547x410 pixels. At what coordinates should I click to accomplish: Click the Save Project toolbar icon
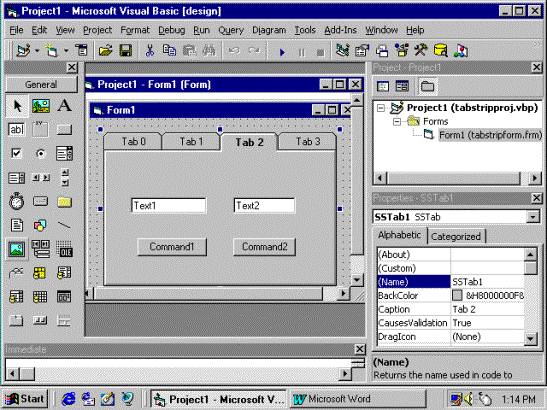pyautogui.click(x=126, y=51)
